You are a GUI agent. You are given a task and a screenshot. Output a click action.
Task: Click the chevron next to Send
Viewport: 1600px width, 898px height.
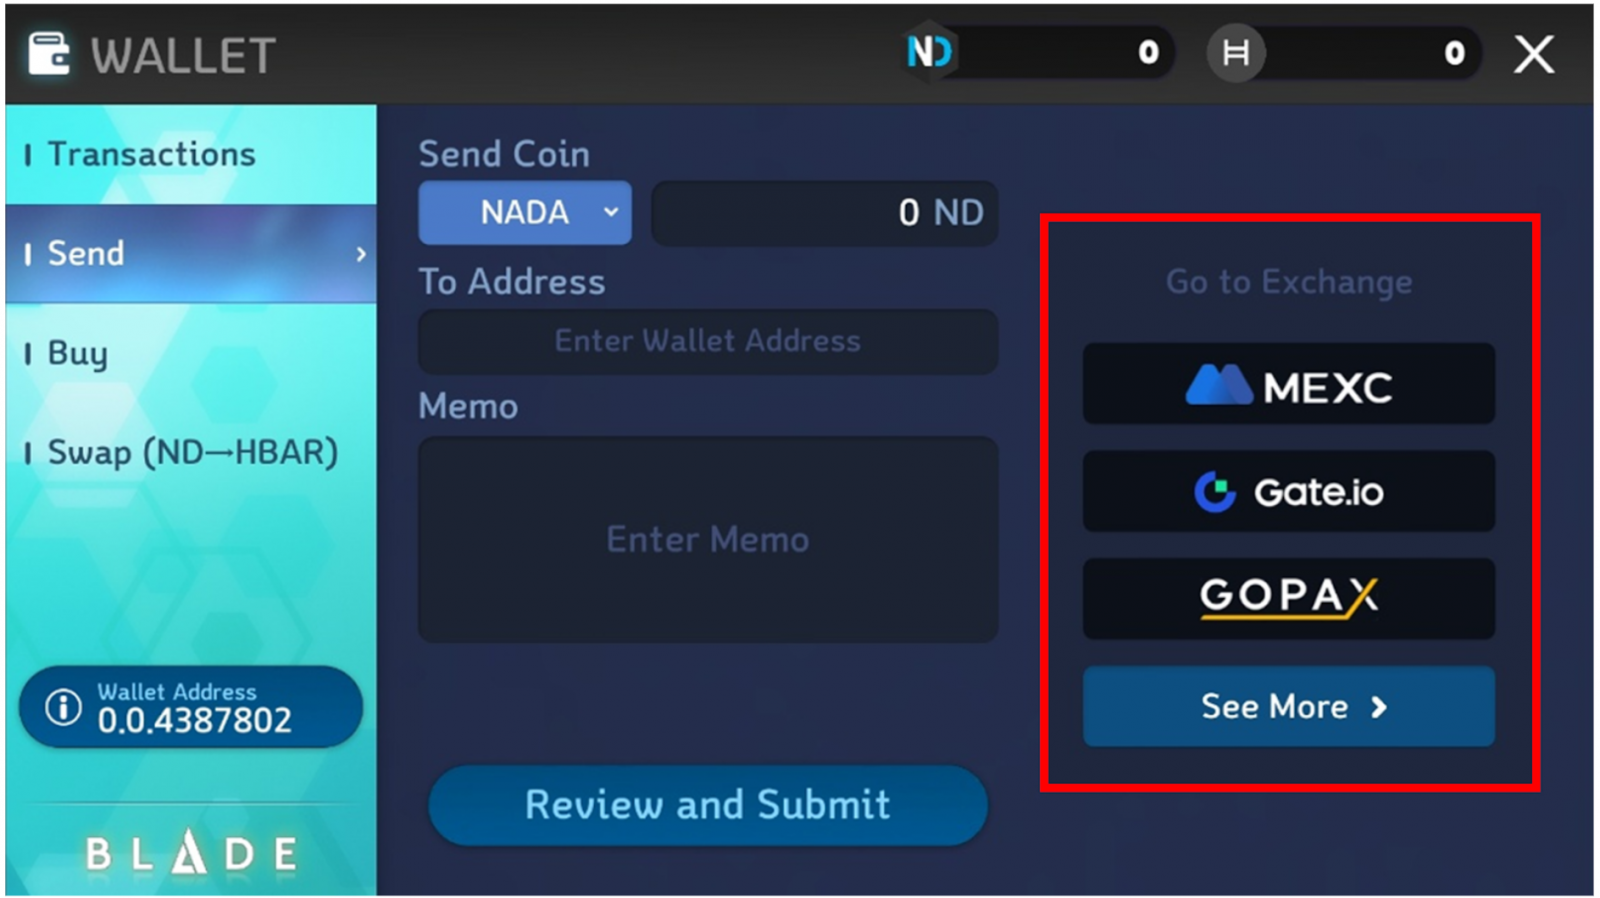coord(361,254)
